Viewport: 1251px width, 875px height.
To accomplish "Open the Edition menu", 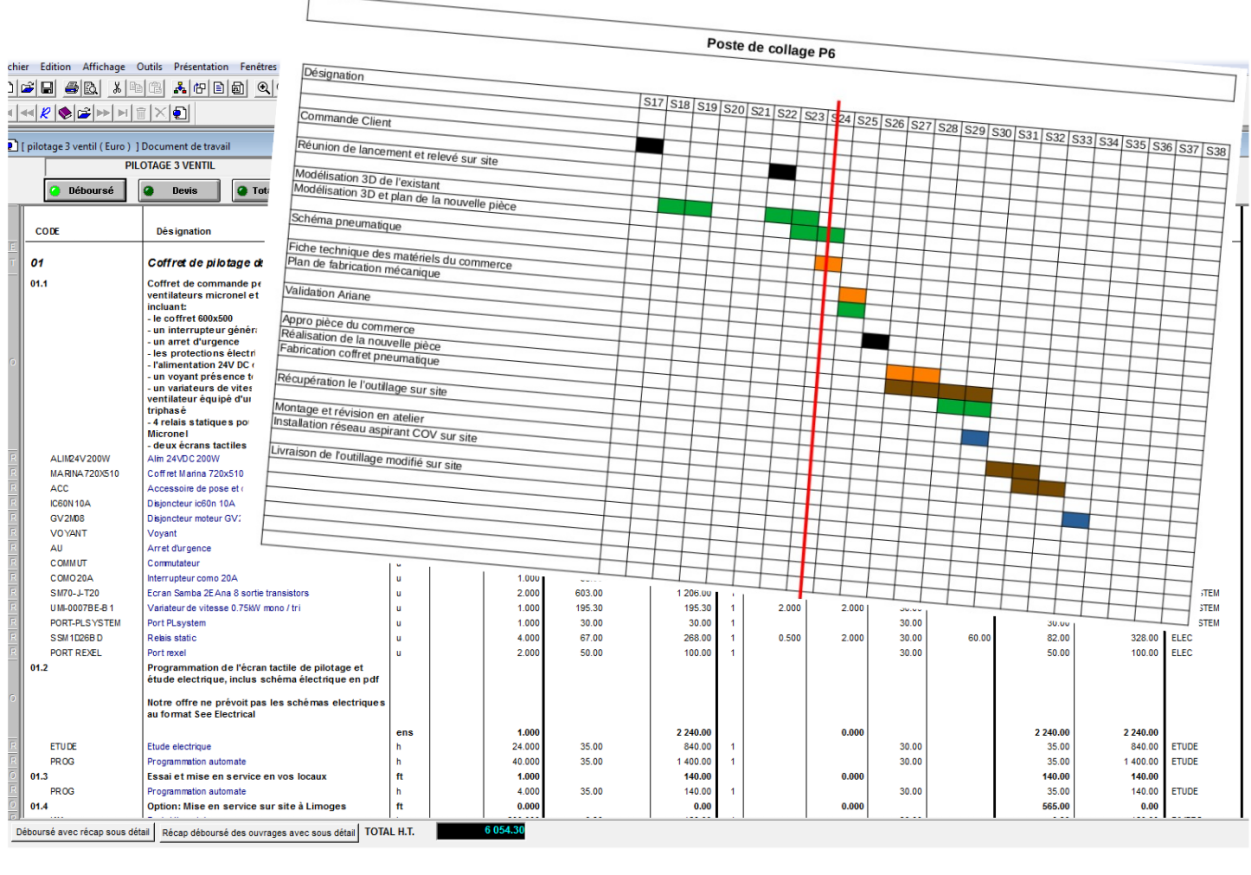I will click(x=56, y=67).
